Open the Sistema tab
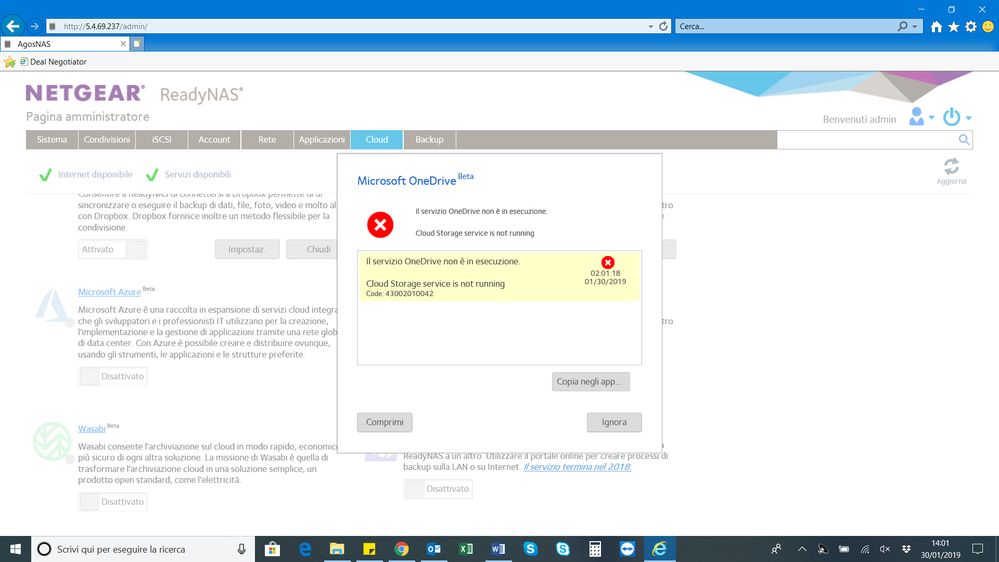The width and height of the screenshot is (999, 562). coord(52,140)
